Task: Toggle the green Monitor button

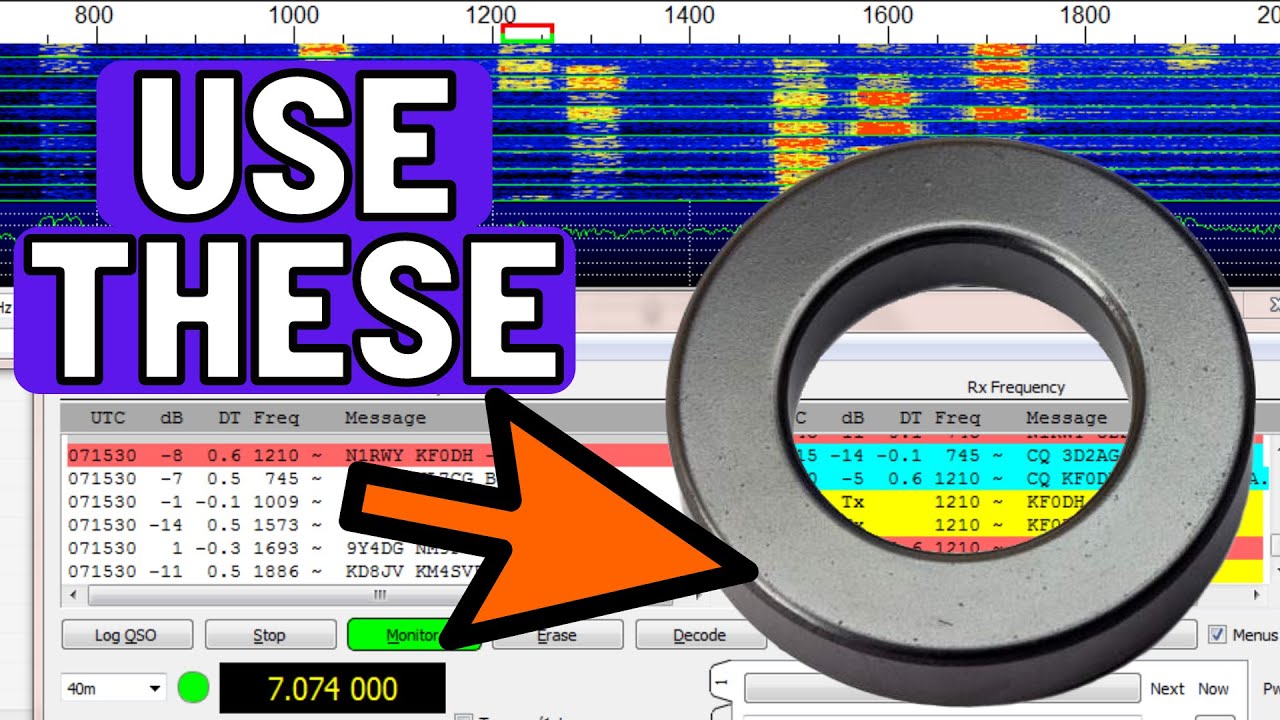Action: [400, 635]
